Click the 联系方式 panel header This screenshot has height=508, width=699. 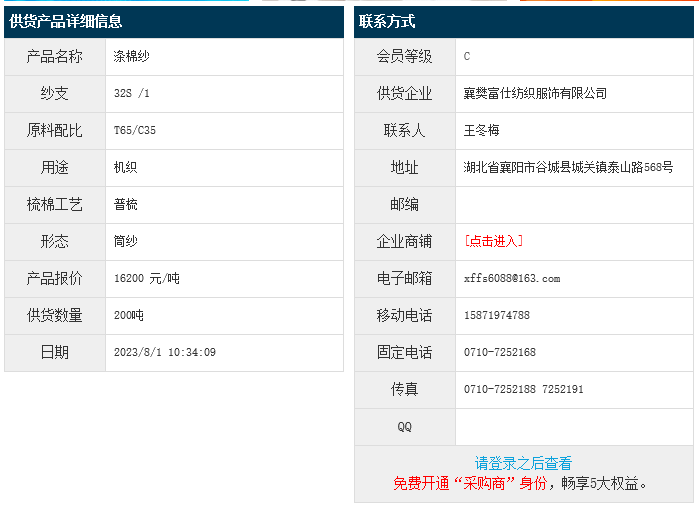click(x=388, y=21)
